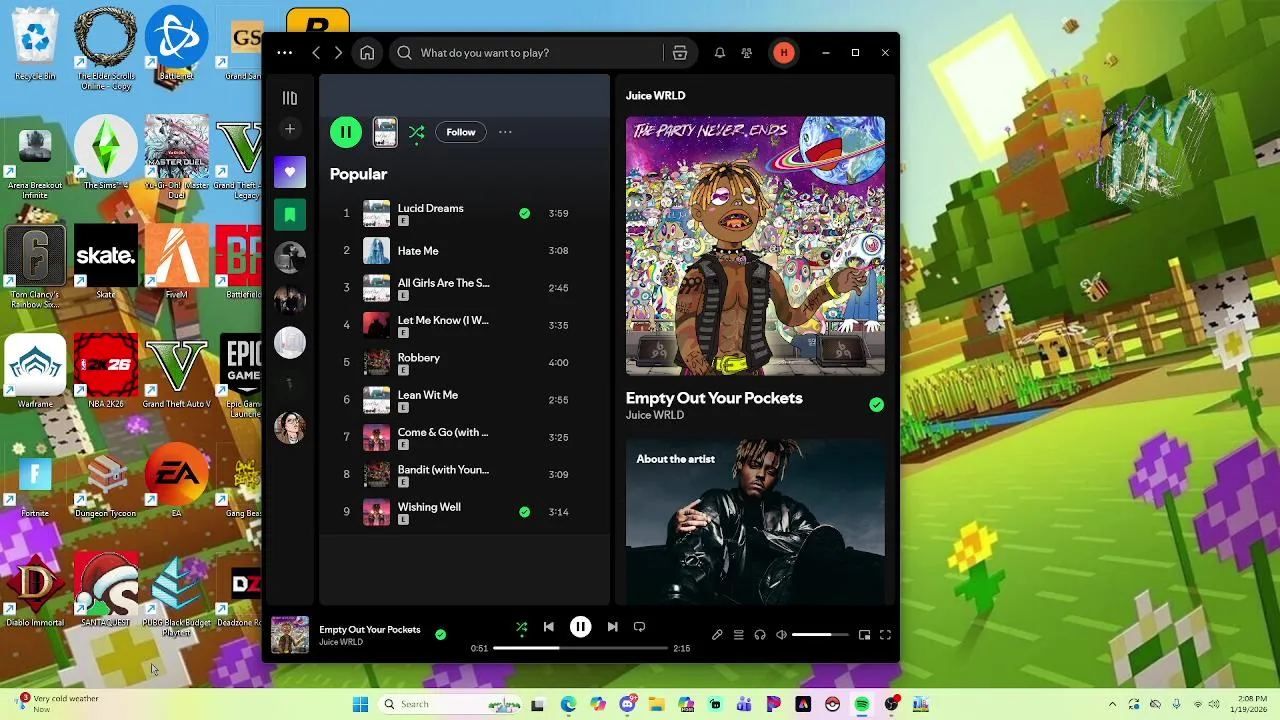
Task: Click Juice WRLD link under song title
Action: [655, 415]
